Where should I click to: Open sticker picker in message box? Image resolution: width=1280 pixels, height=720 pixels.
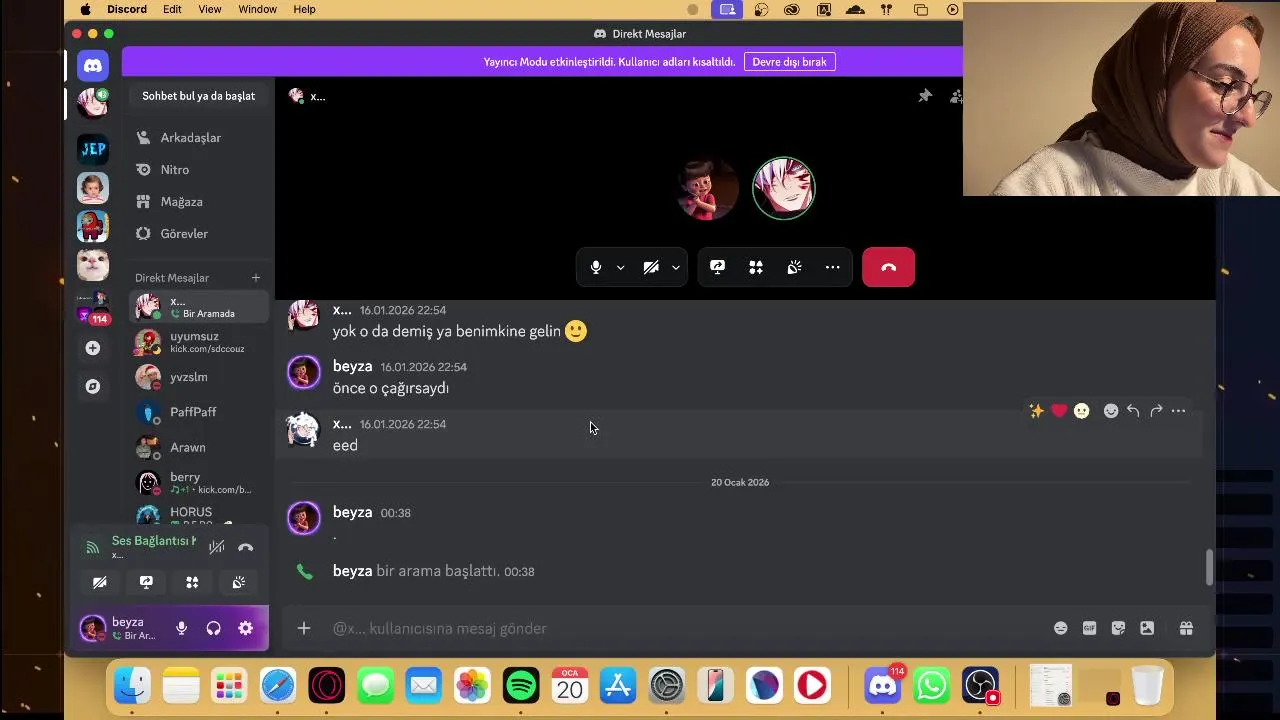(x=1119, y=628)
